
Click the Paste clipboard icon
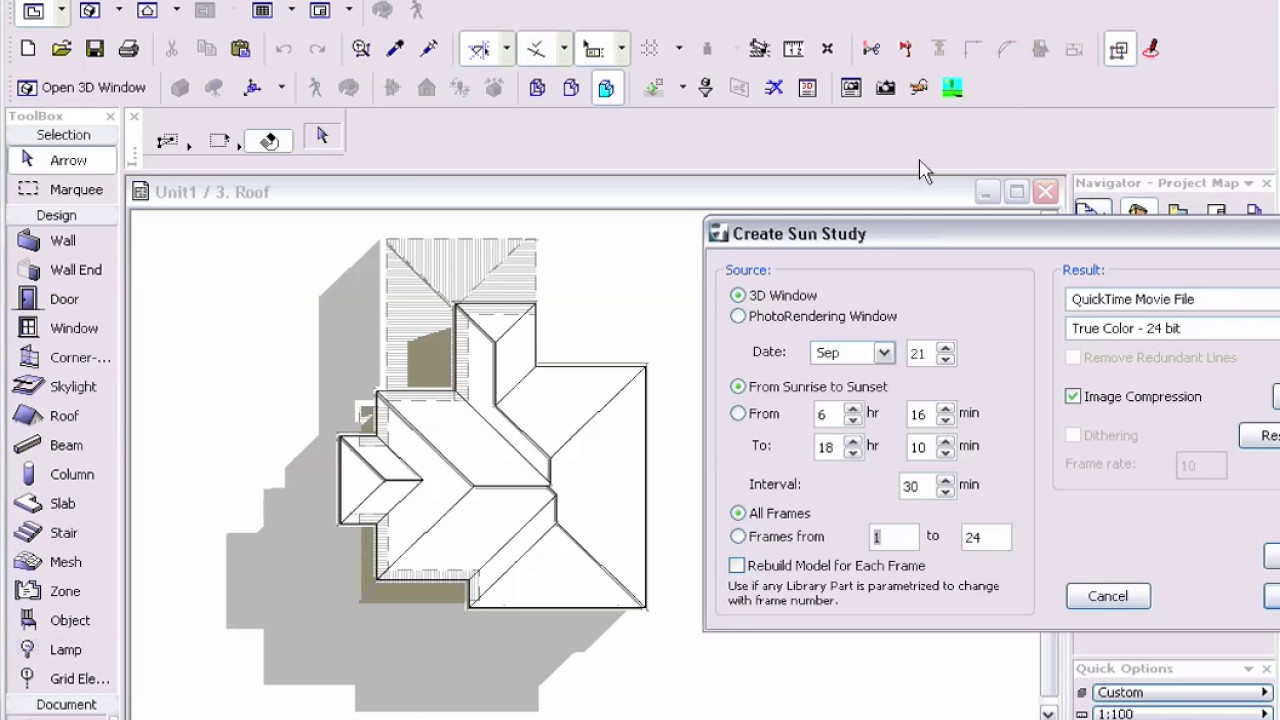tap(240, 48)
